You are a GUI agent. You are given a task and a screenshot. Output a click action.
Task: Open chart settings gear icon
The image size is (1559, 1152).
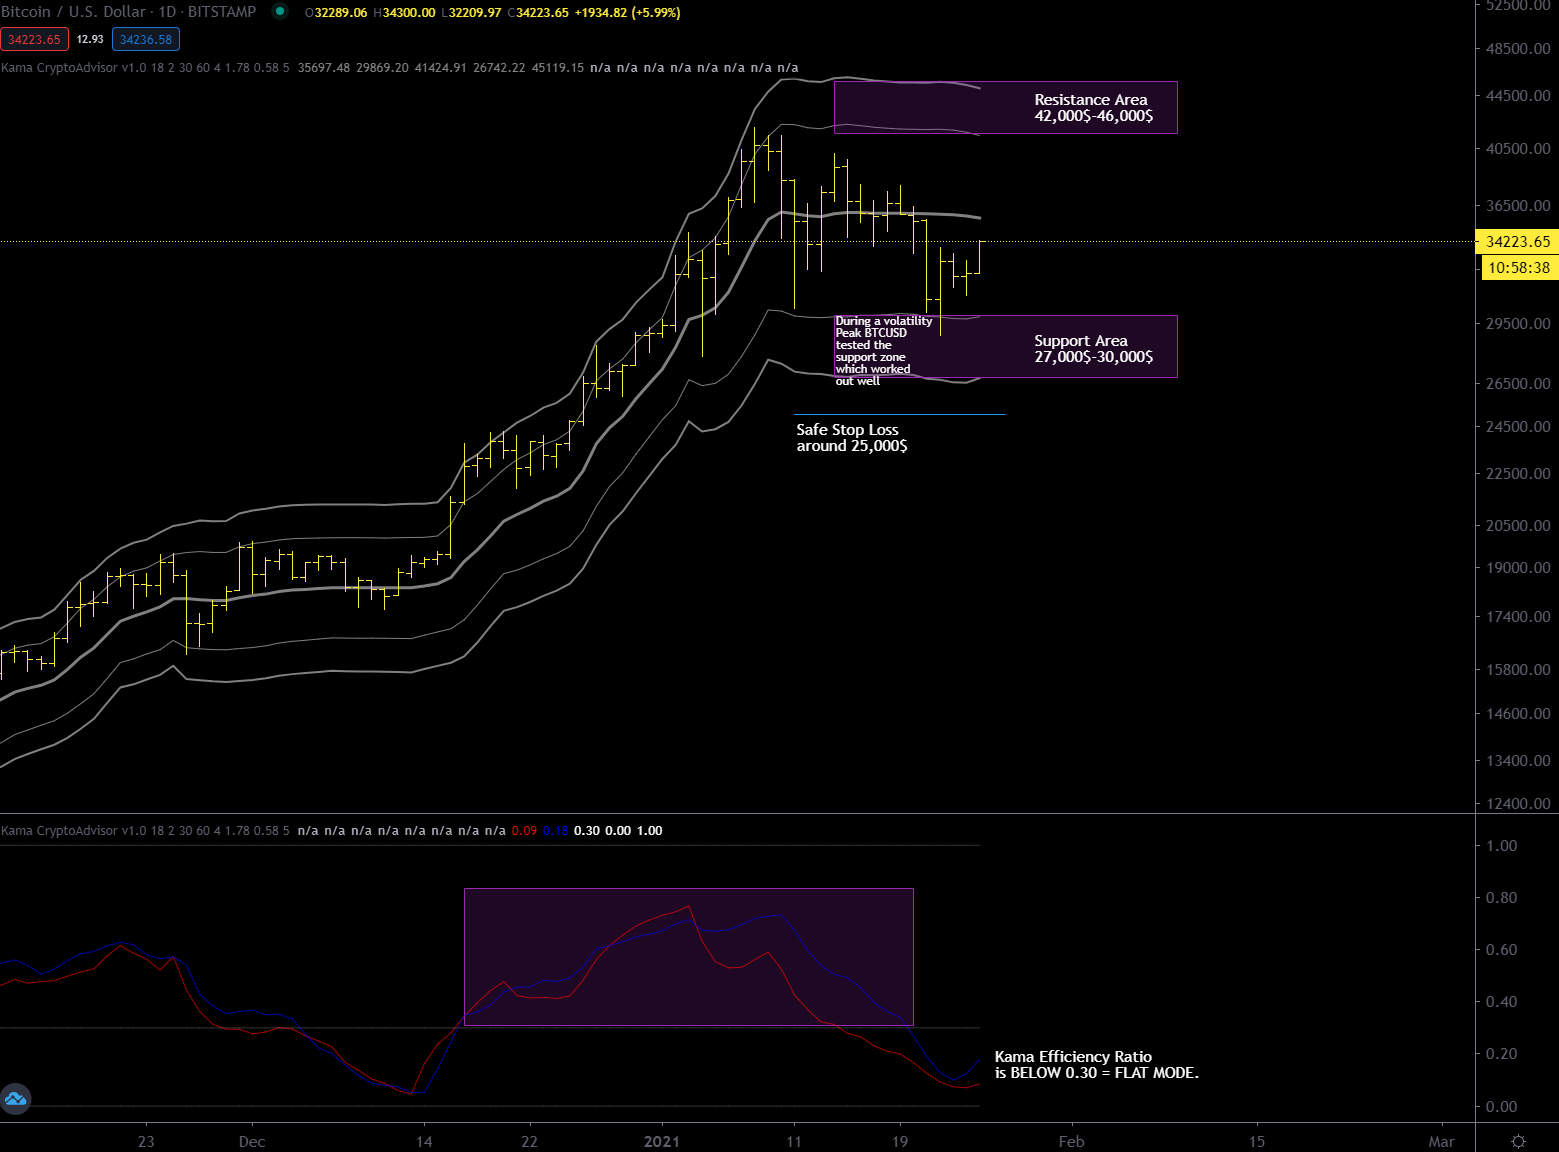point(1517,1141)
